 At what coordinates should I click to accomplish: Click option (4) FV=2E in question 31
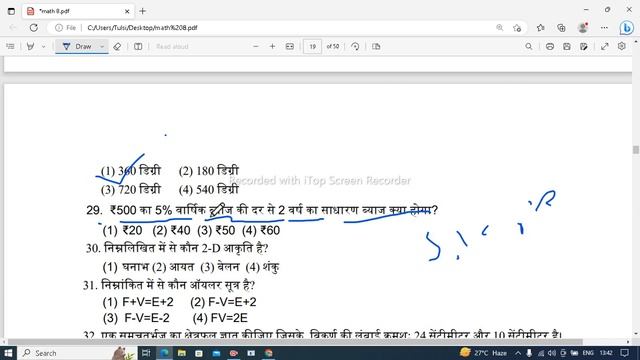(220, 318)
